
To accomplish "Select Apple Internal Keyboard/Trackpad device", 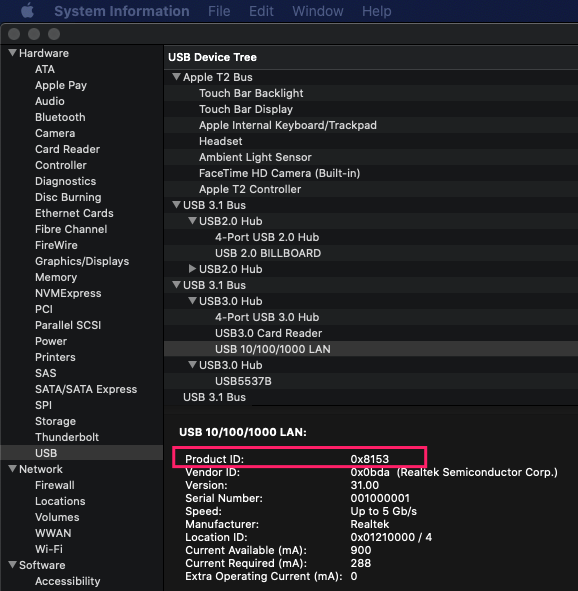I will (x=287, y=125).
